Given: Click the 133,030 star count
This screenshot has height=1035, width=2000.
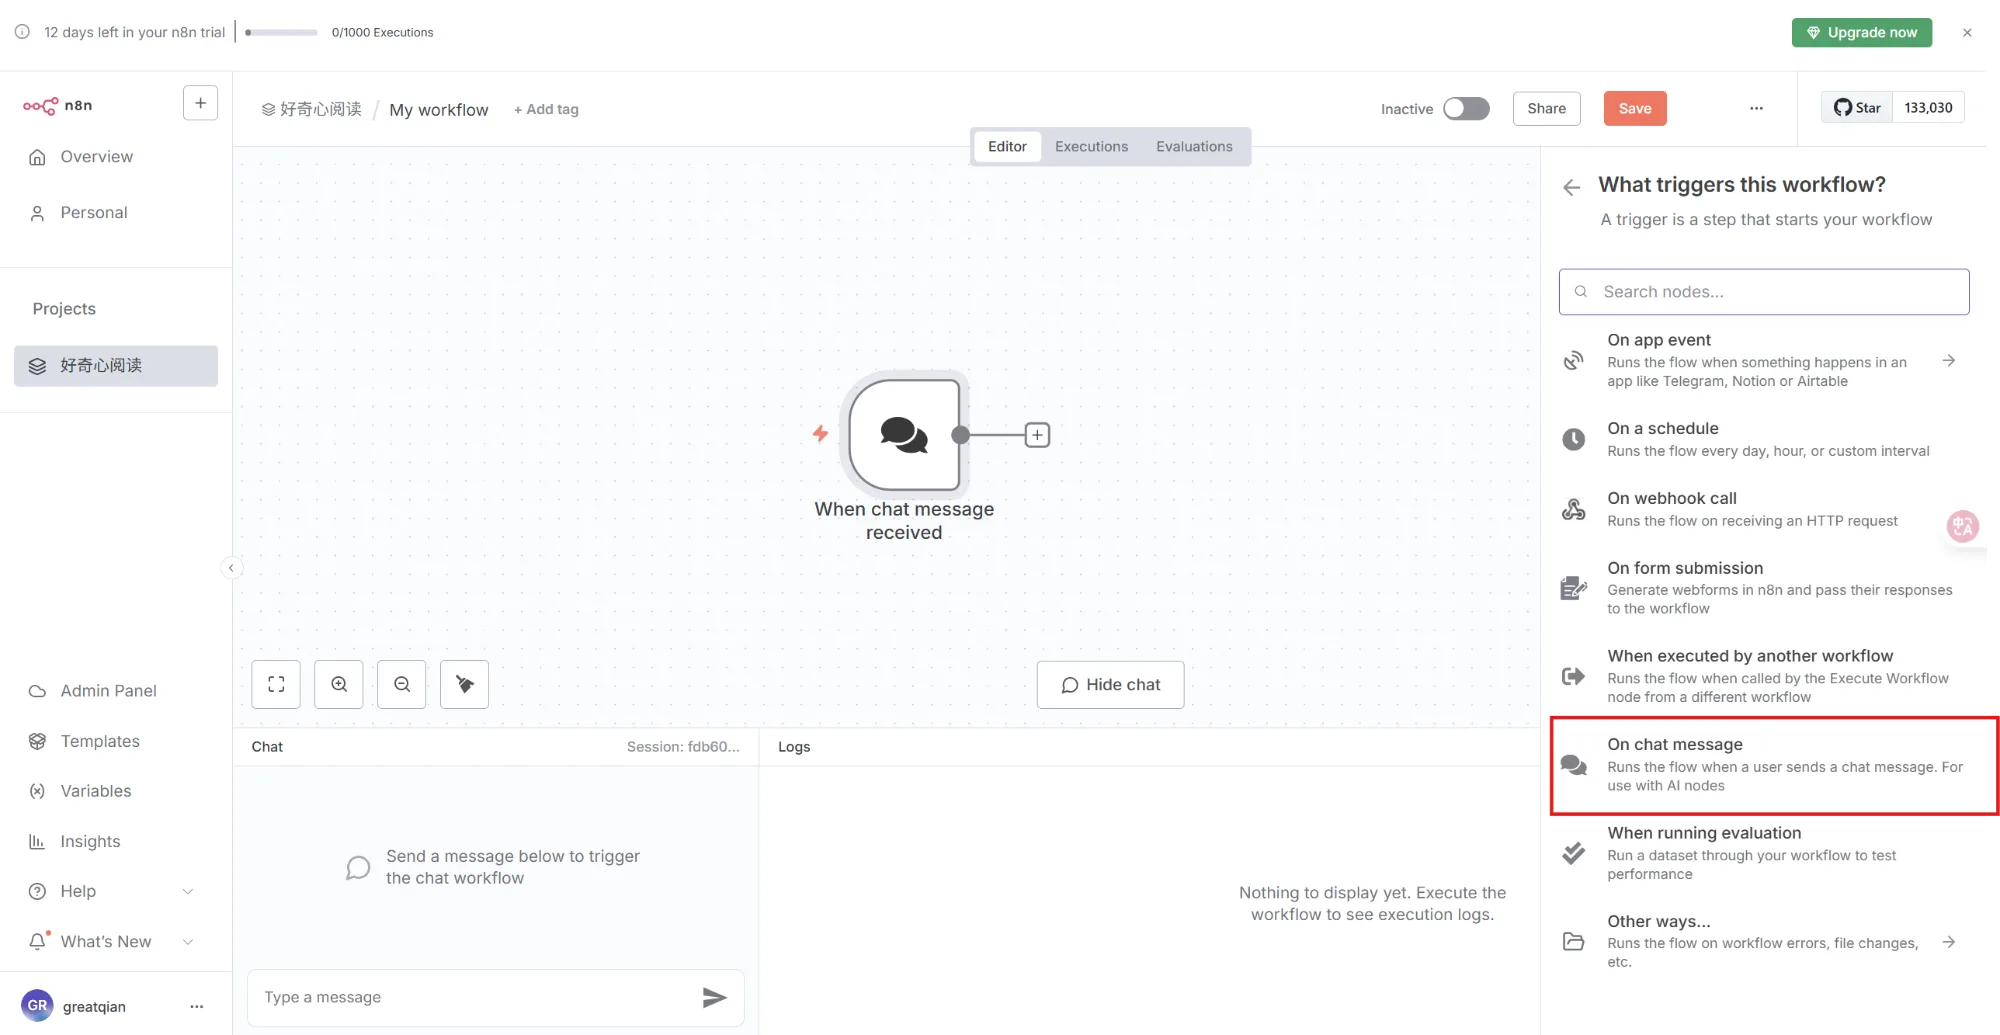Looking at the screenshot, I should pyautogui.click(x=1928, y=107).
